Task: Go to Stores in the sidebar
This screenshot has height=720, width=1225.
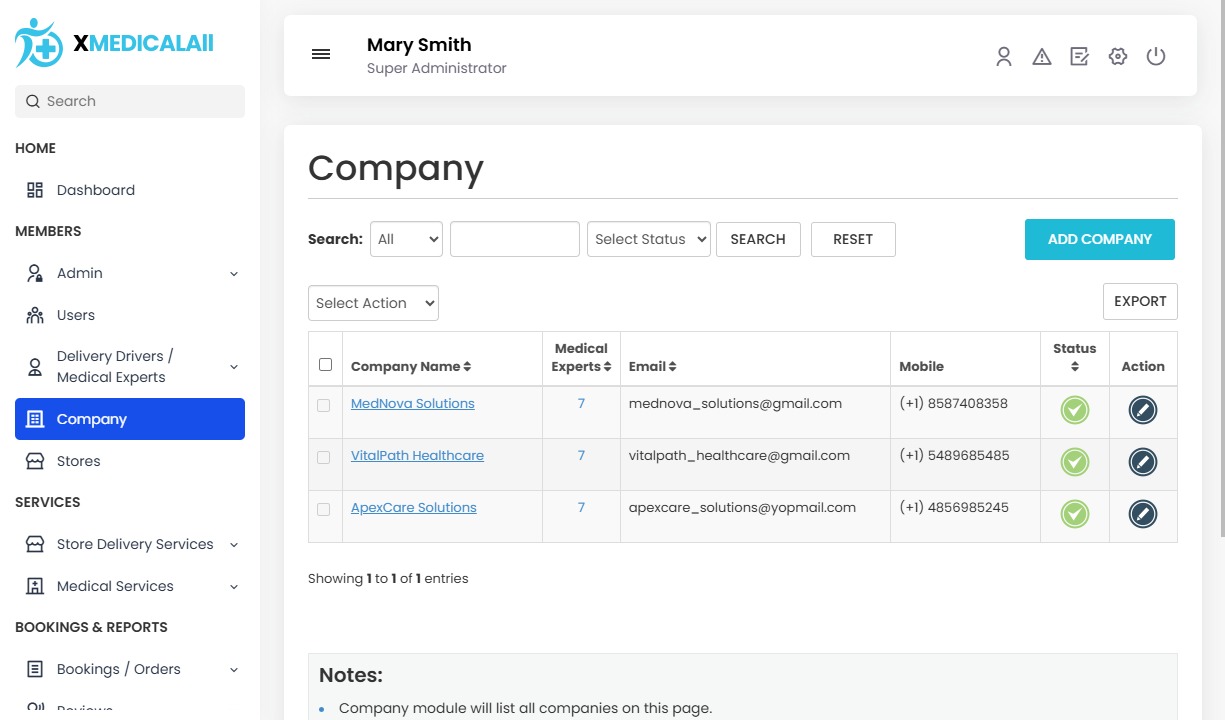Action: coord(79,461)
